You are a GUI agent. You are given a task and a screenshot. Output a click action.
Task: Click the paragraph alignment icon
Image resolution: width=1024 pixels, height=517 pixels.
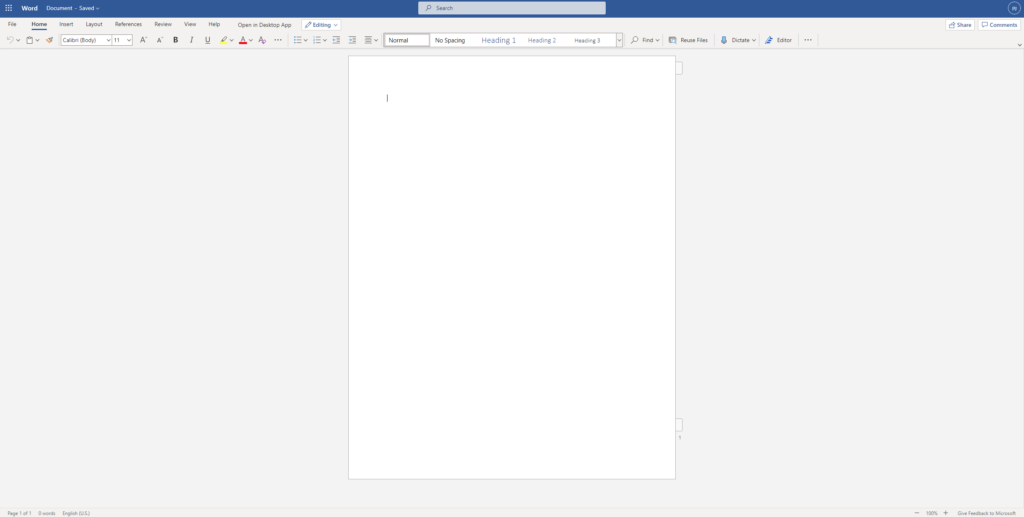[368, 40]
